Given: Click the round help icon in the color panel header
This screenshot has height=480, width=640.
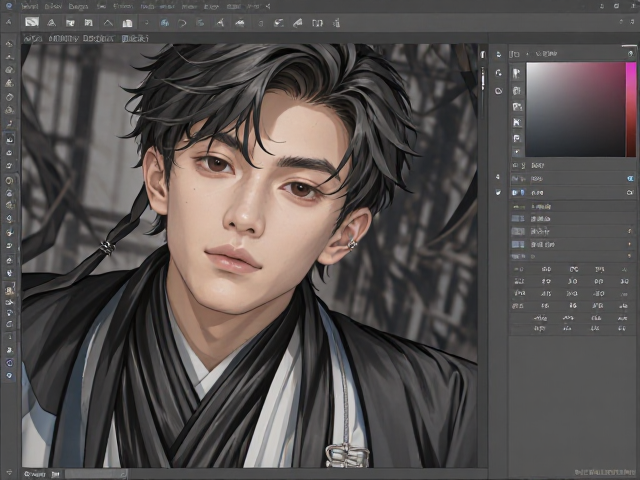Looking at the screenshot, I should tap(631, 53).
